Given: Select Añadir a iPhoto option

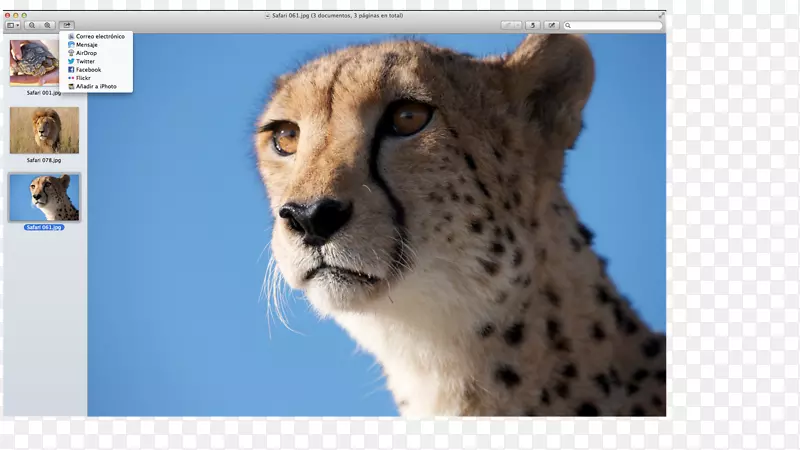Looking at the screenshot, I should (x=96, y=87).
